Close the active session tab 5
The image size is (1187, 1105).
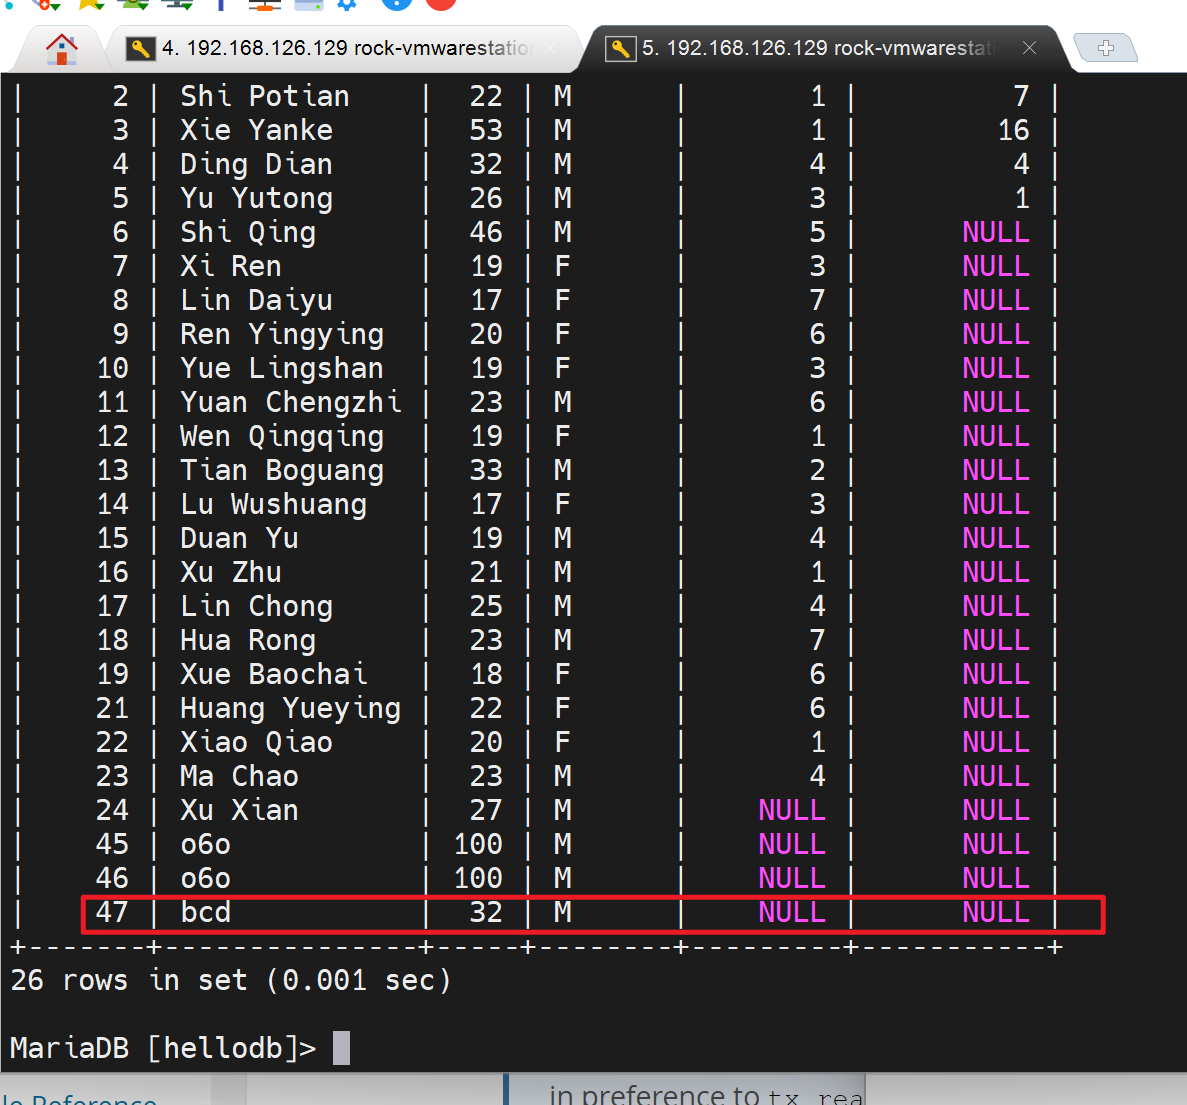pos(1029,48)
